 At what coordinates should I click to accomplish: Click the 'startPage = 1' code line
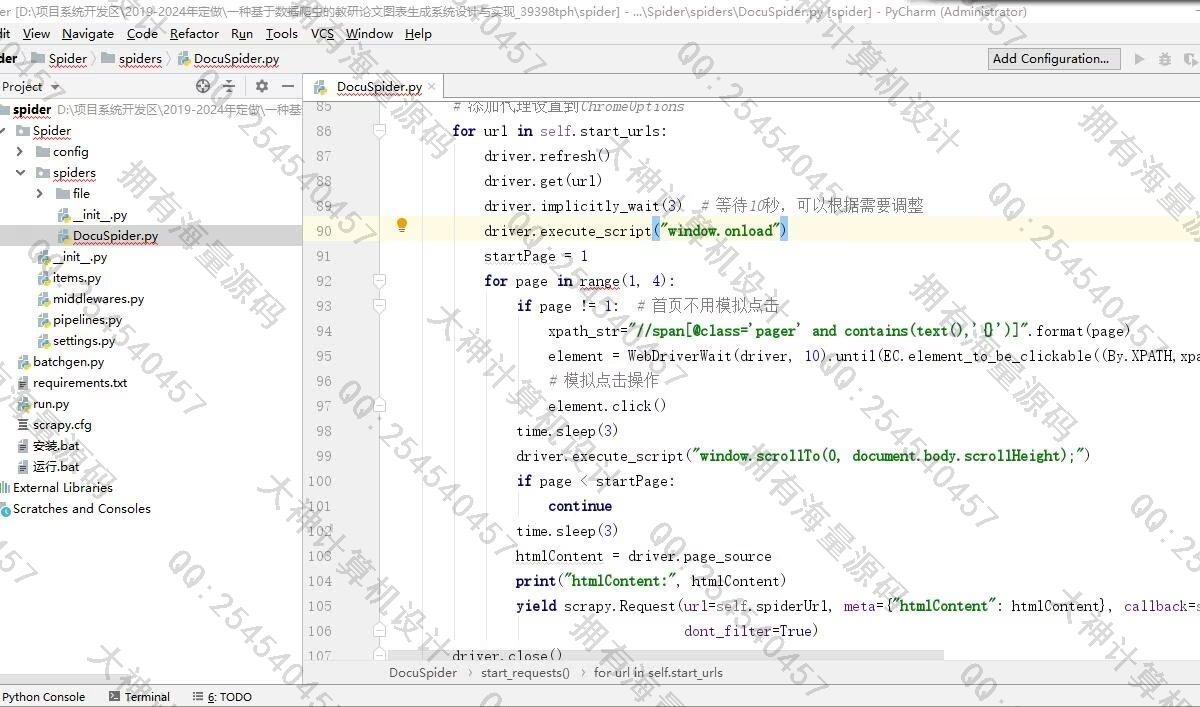pos(536,256)
